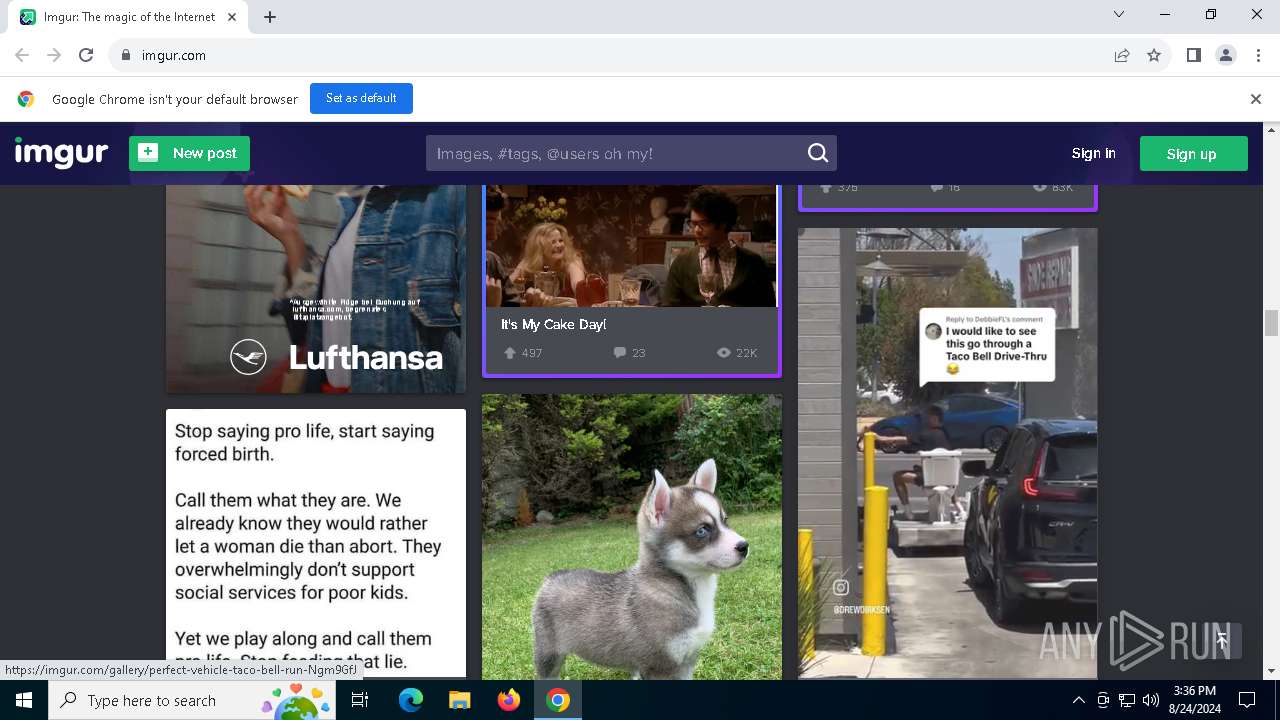Click the "It's My Cake Day!" title
This screenshot has width=1280, height=720.
(553, 324)
